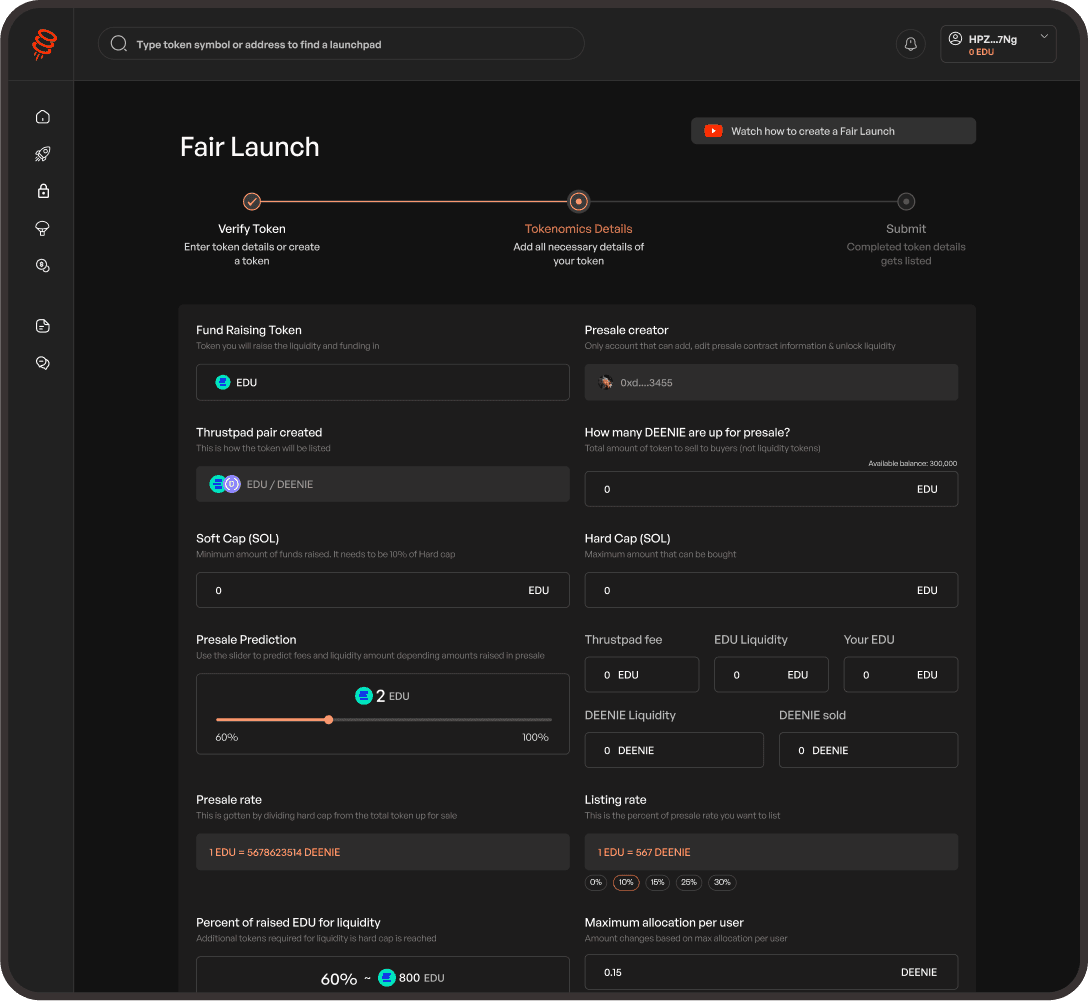The height and width of the screenshot is (1001, 1088).
Task: Select the 15% listing rate option
Action: (657, 883)
